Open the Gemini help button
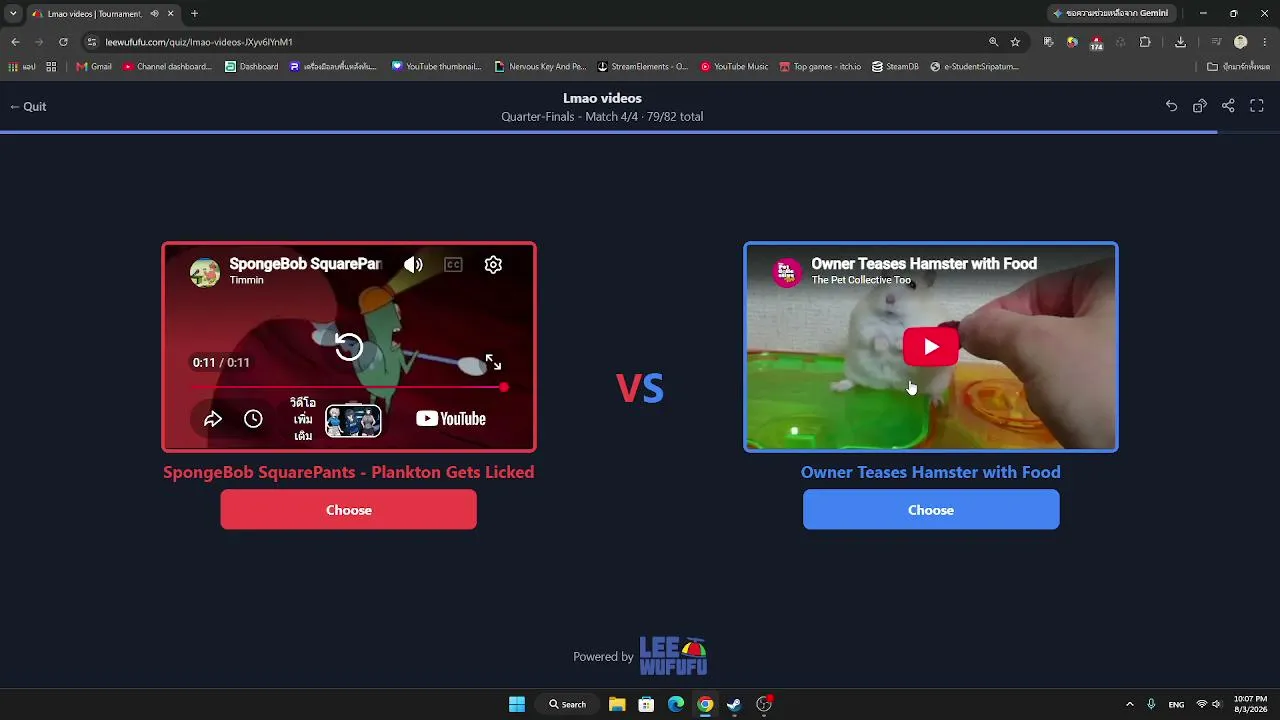This screenshot has width=1280, height=720. 1110,14
